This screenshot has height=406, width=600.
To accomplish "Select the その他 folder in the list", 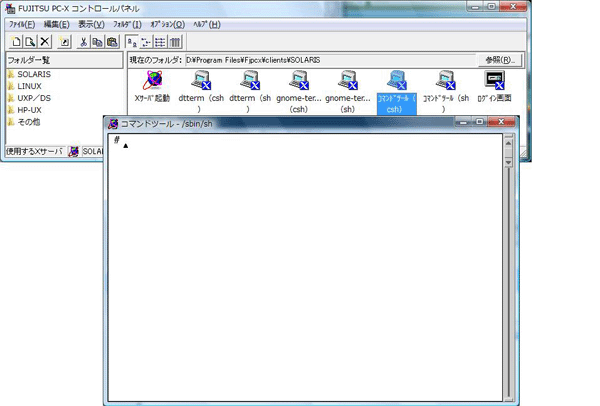I will (x=24, y=122).
